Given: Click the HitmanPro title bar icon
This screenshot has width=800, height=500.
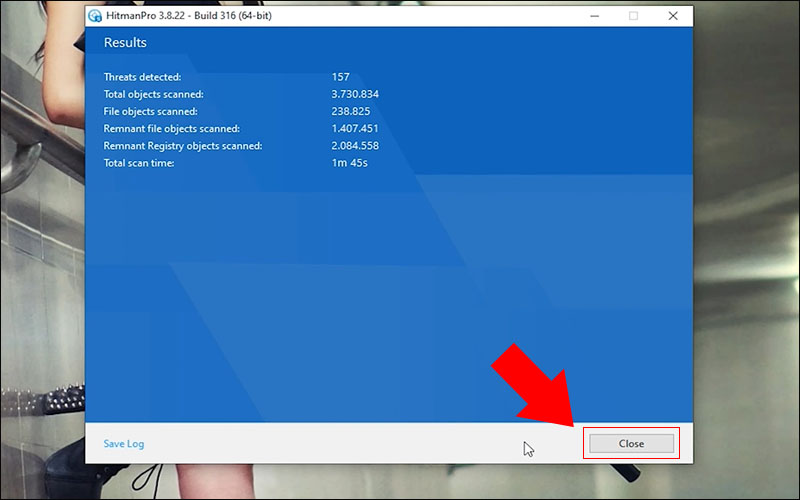Looking at the screenshot, I should (x=95, y=16).
